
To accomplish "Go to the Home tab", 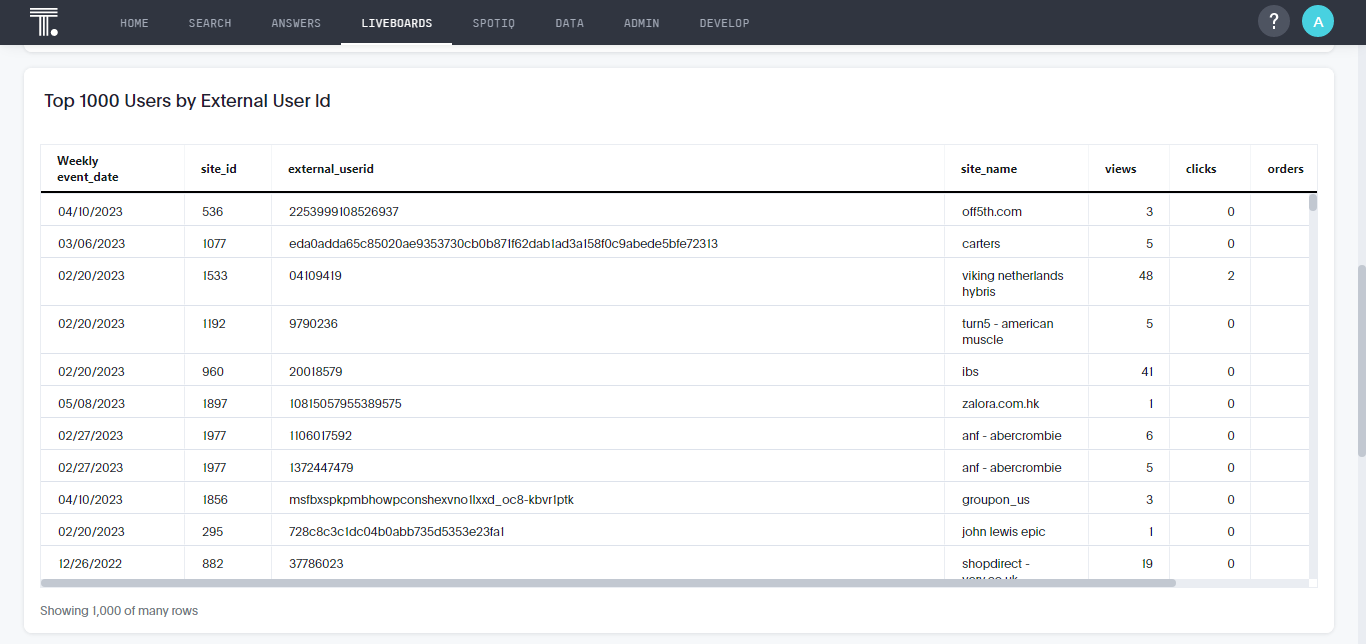I will [x=134, y=23].
